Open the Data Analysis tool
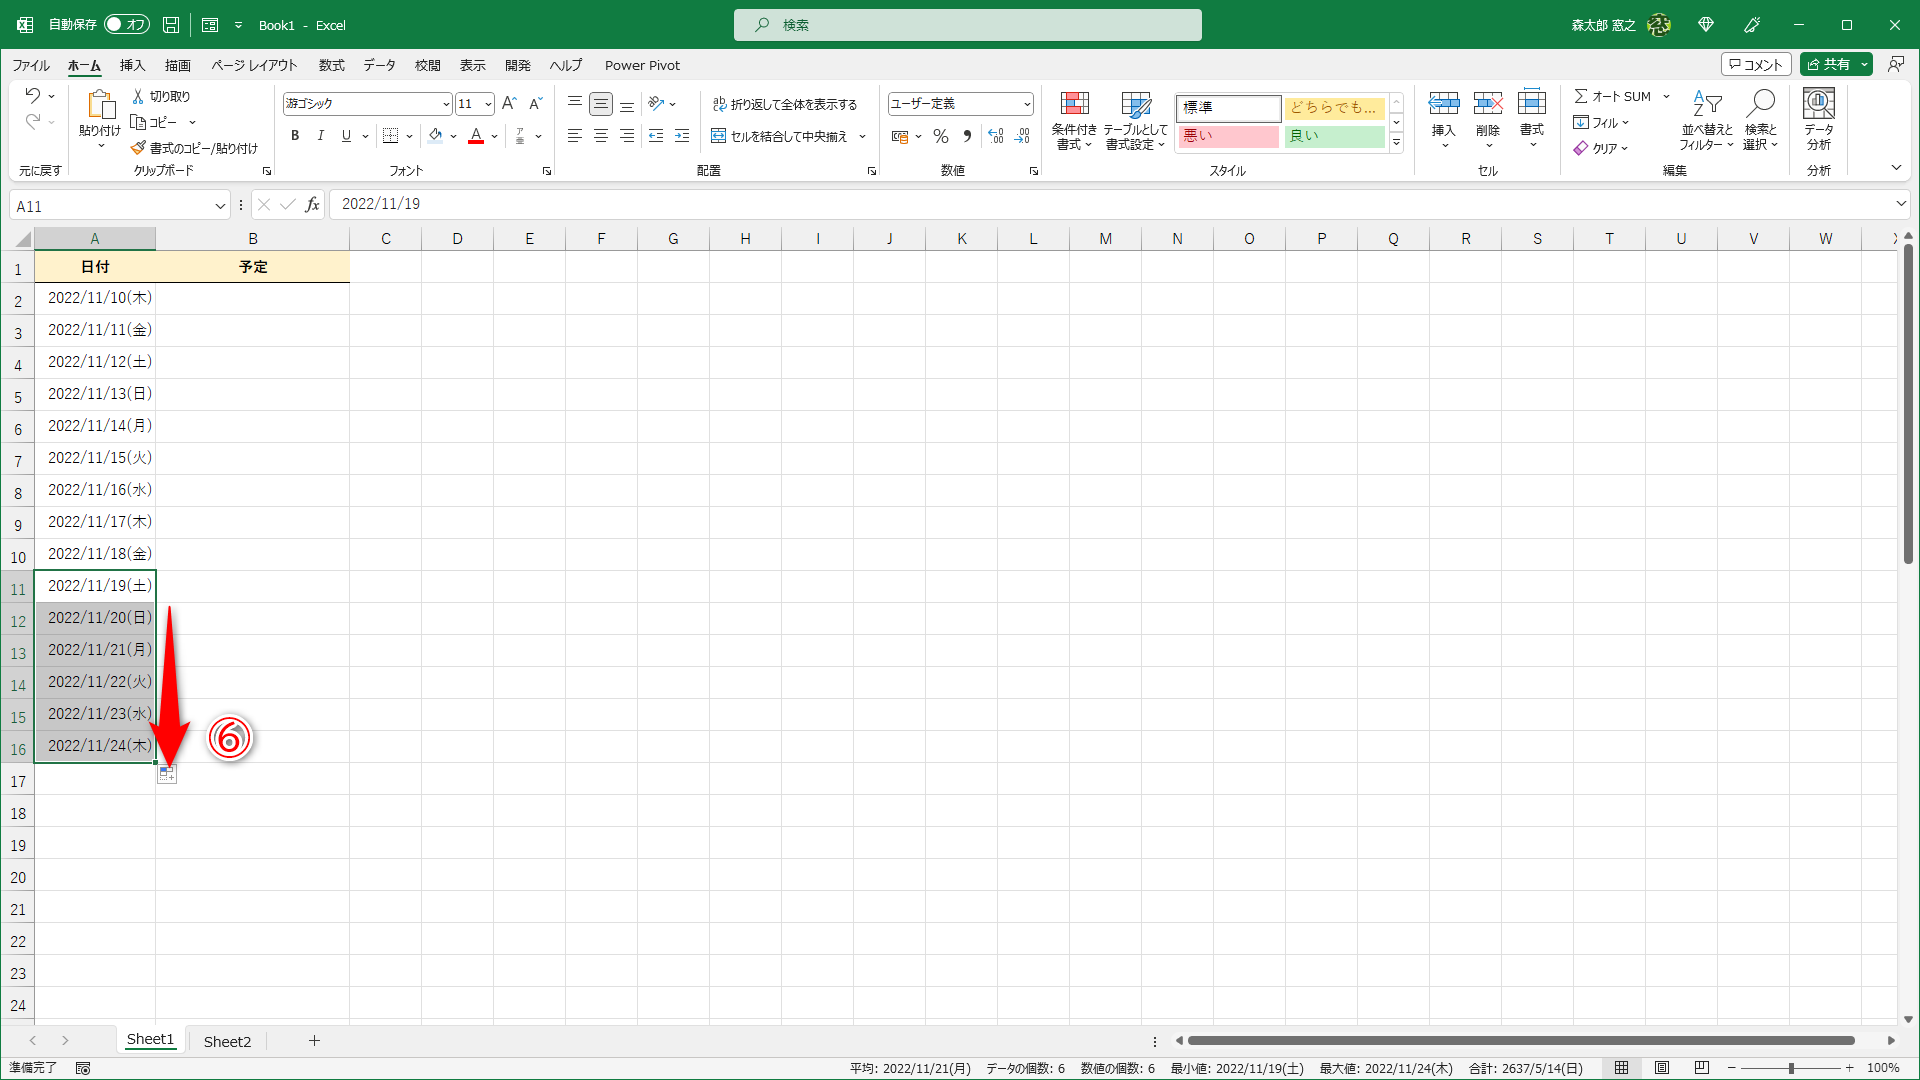1920x1080 pixels. coord(1818,120)
